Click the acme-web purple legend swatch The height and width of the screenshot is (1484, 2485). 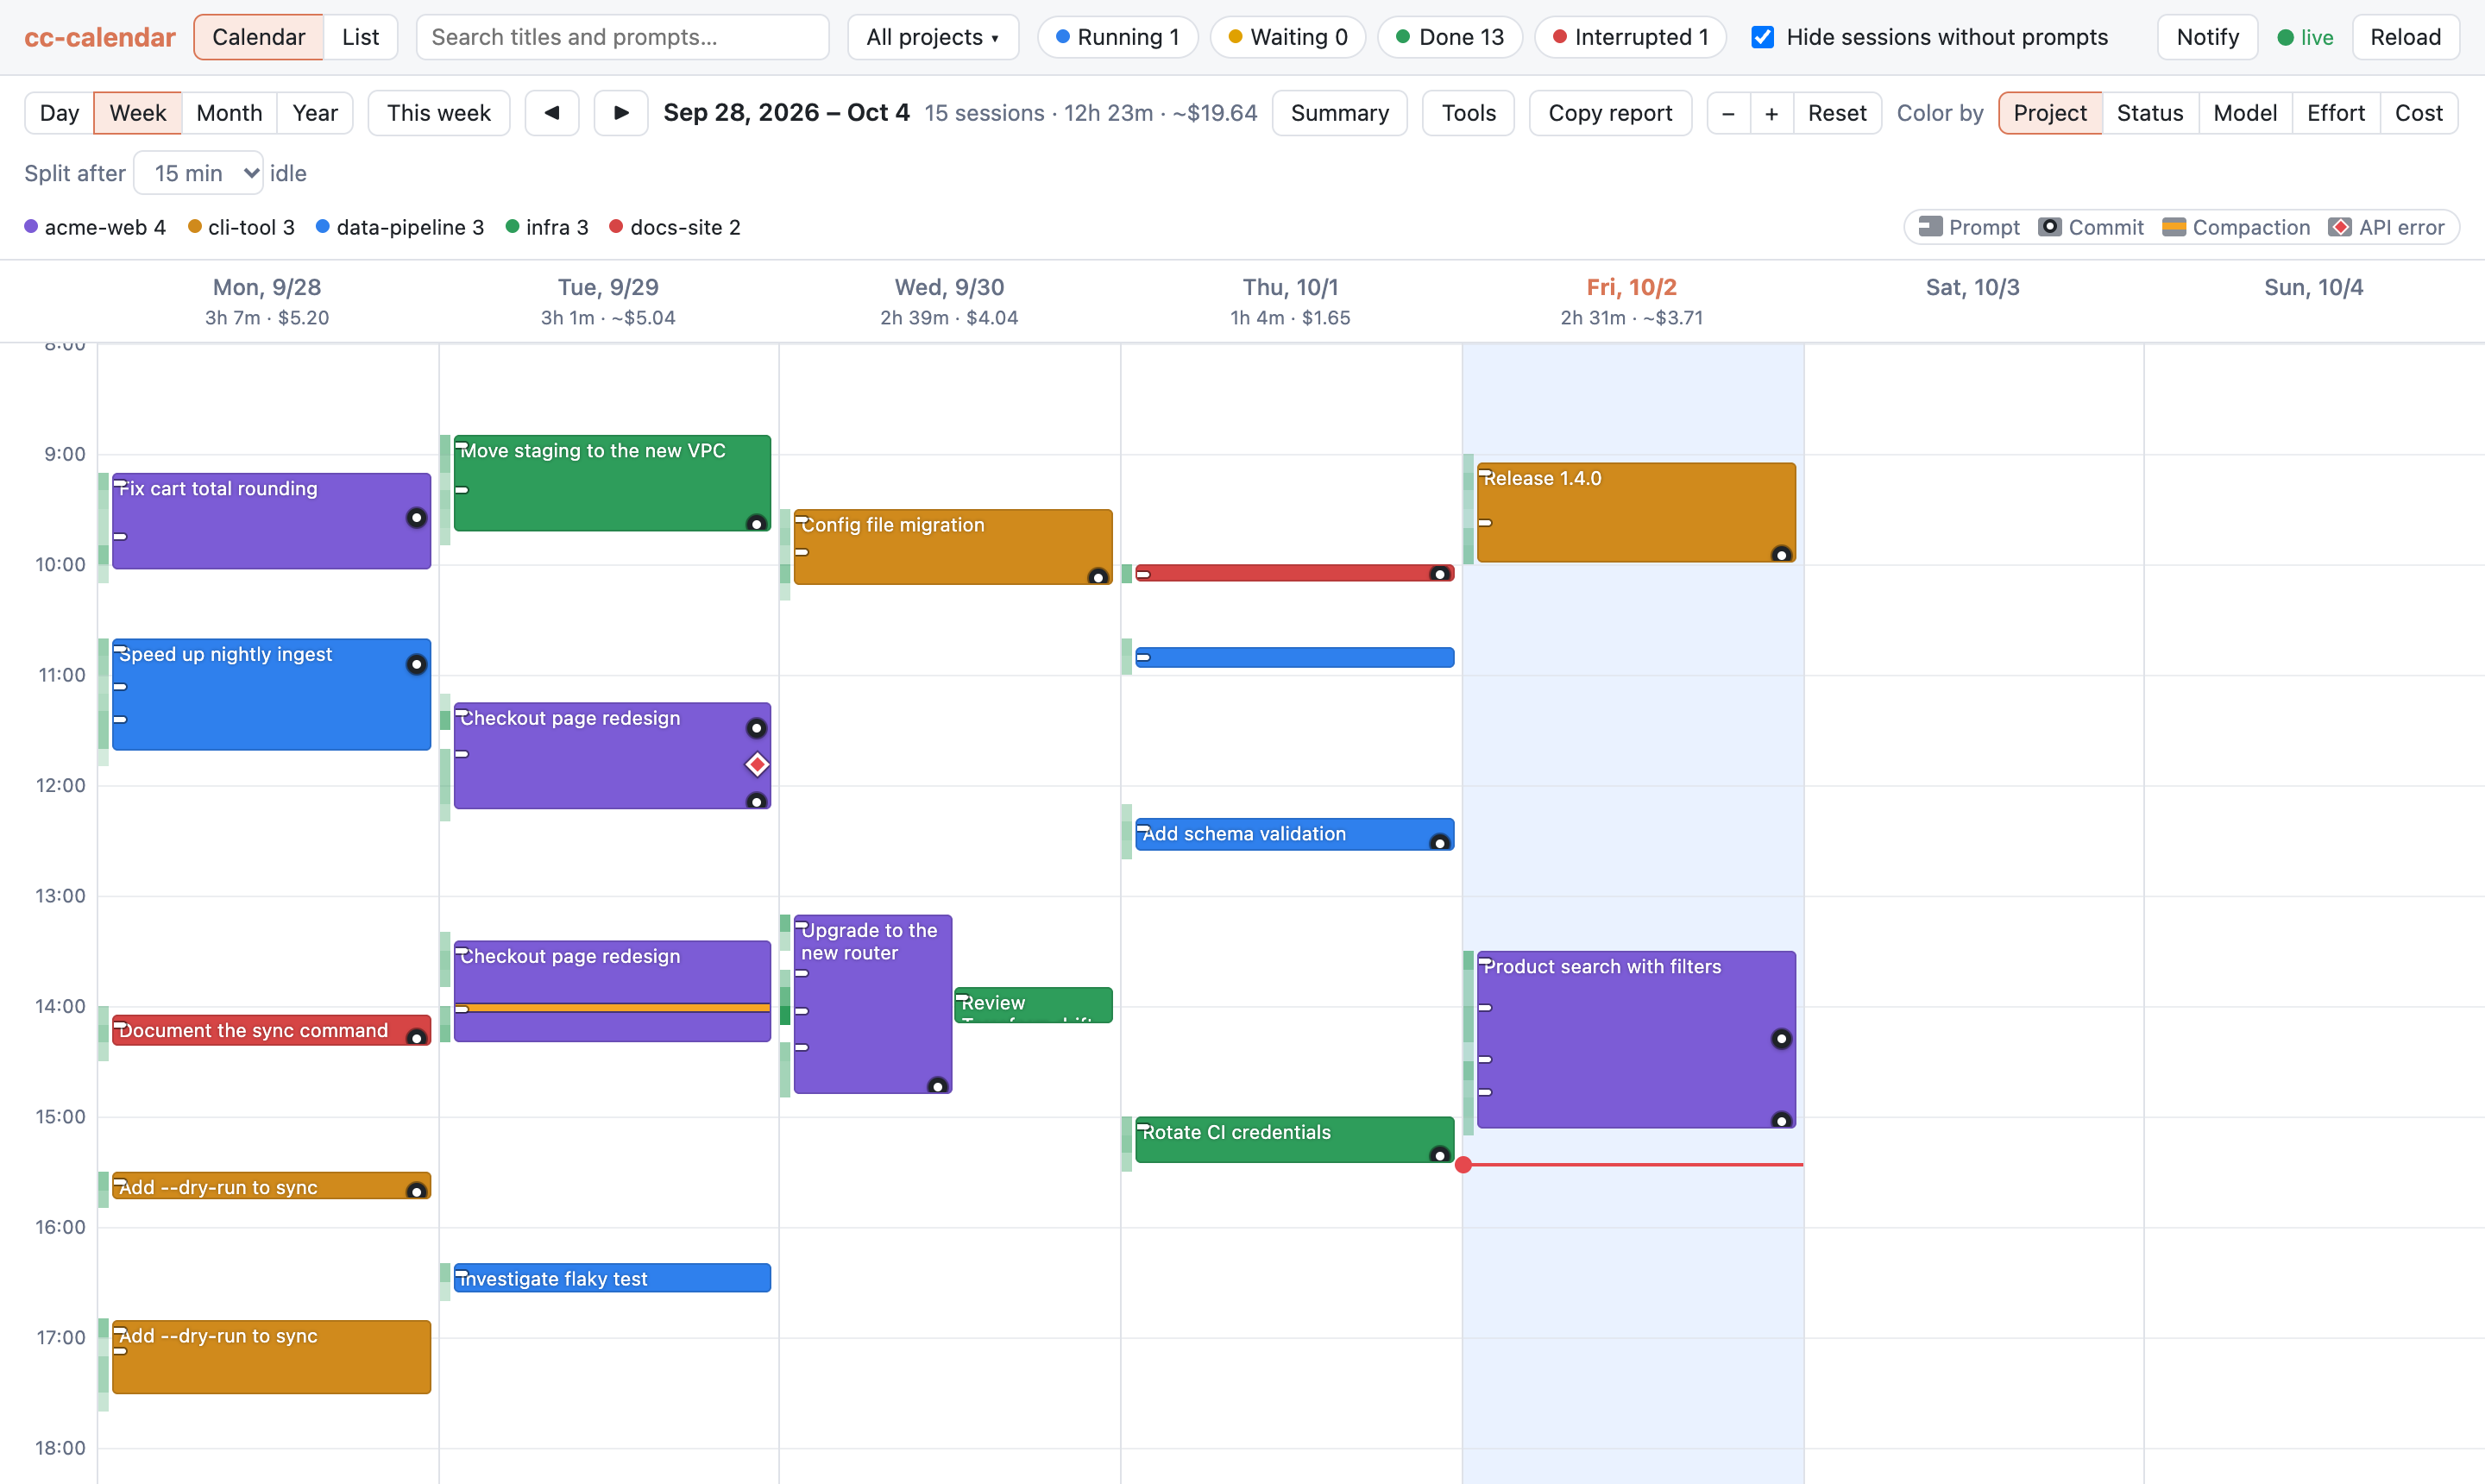click(31, 227)
